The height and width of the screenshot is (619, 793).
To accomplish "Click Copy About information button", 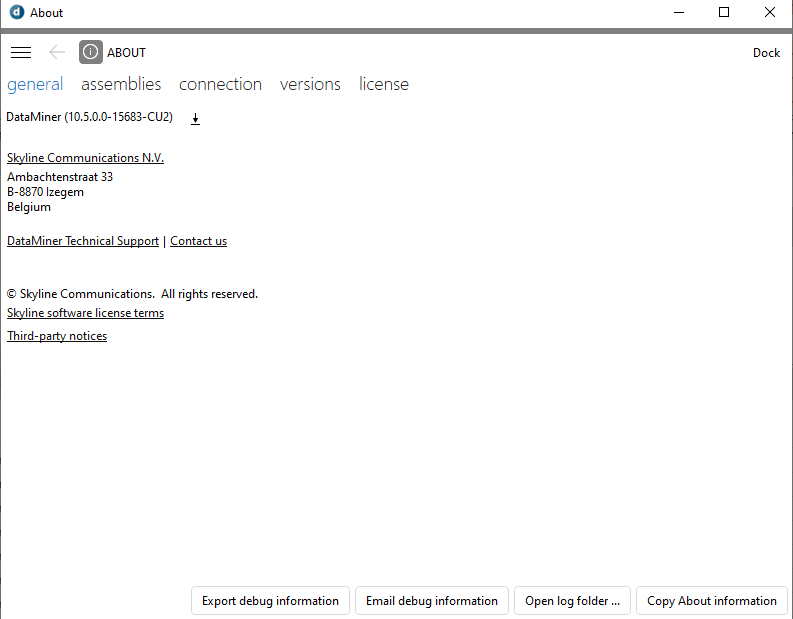I will (712, 601).
